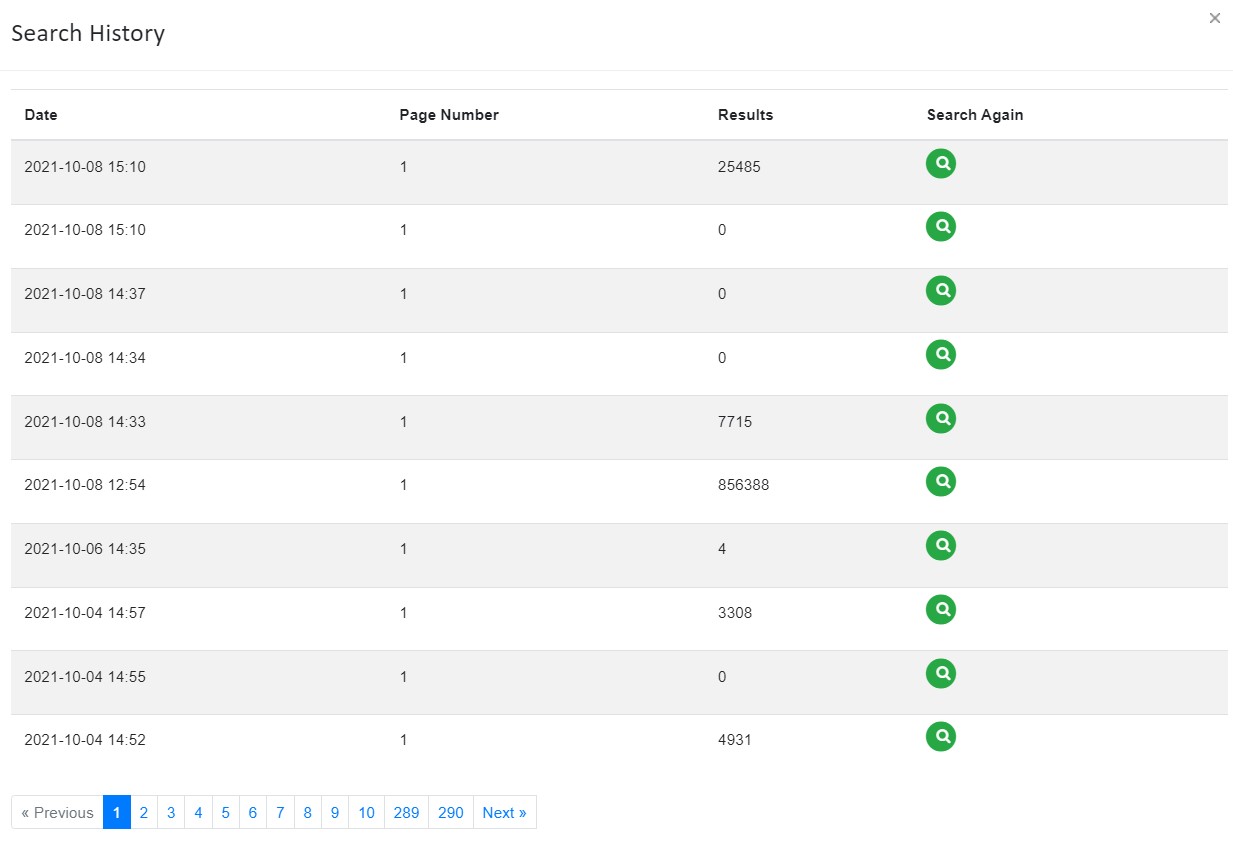Viewport: 1233px width, 846px height.
Task: Click the results value 4 for 2021-10-06
Action: tap(722, 549)
